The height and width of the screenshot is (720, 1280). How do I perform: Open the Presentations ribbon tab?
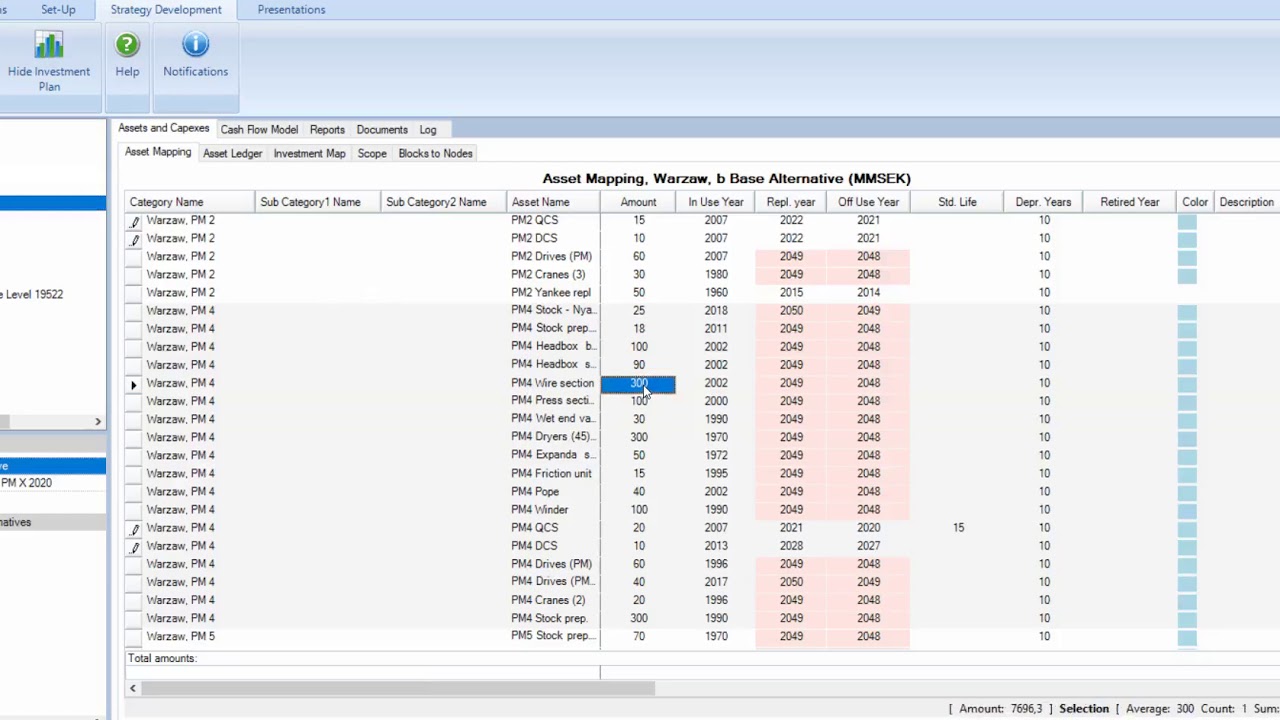pyautogui.click(x=291, y=10)
